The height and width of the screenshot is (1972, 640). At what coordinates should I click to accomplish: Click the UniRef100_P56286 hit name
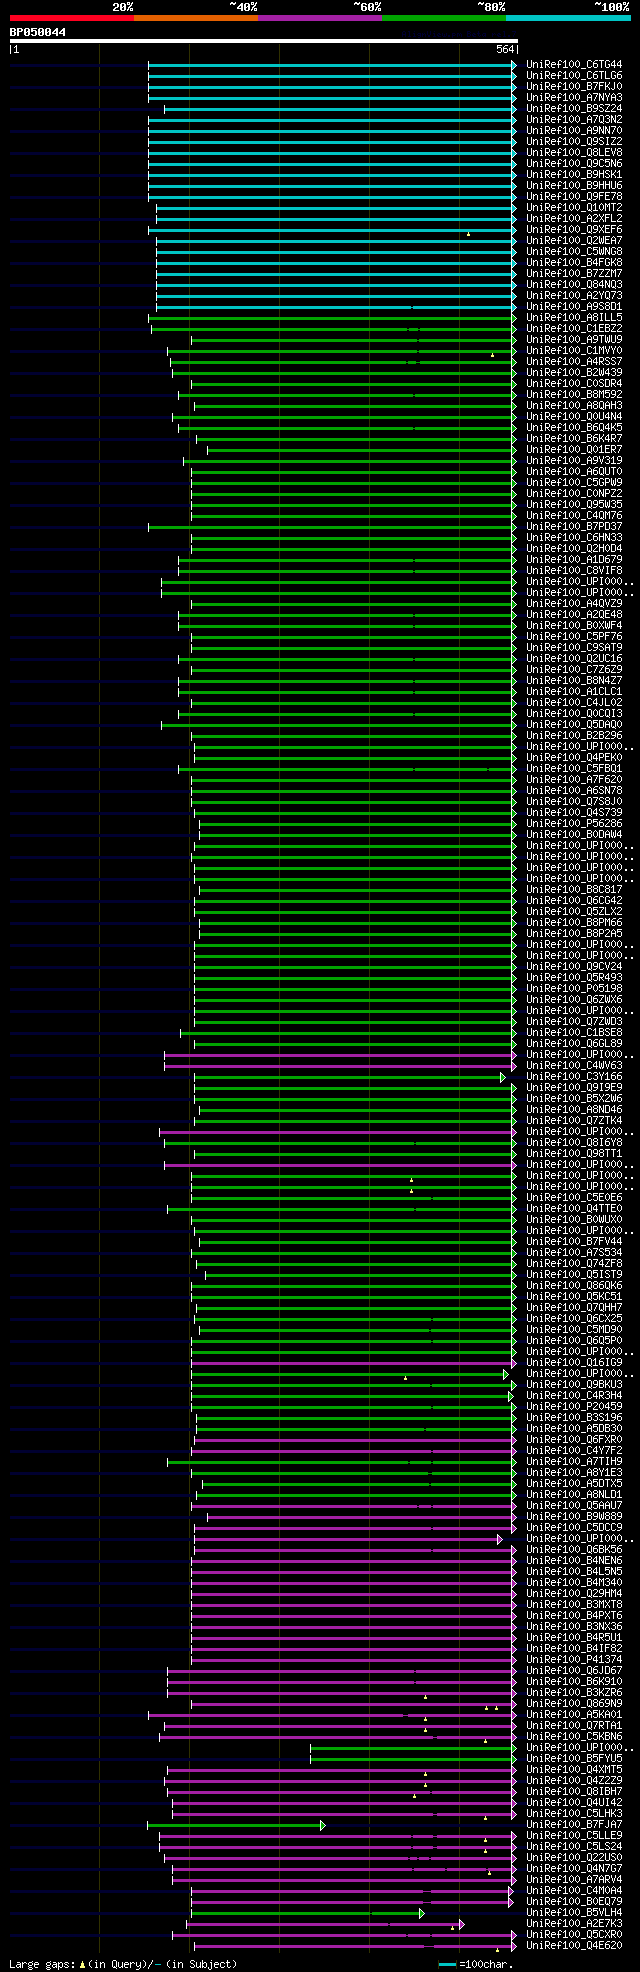574,824
